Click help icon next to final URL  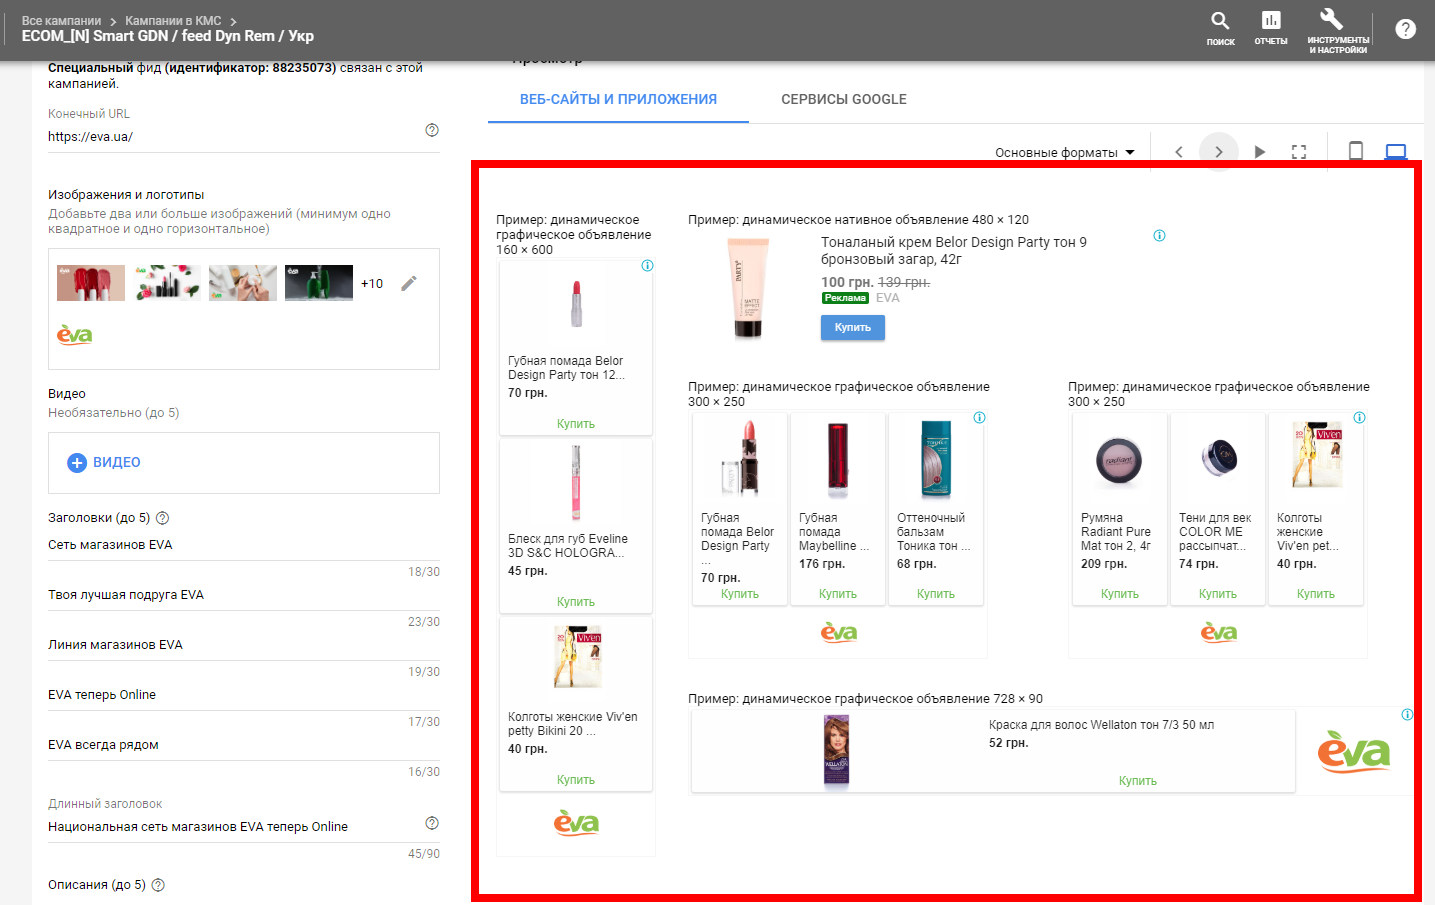point(432,130)
